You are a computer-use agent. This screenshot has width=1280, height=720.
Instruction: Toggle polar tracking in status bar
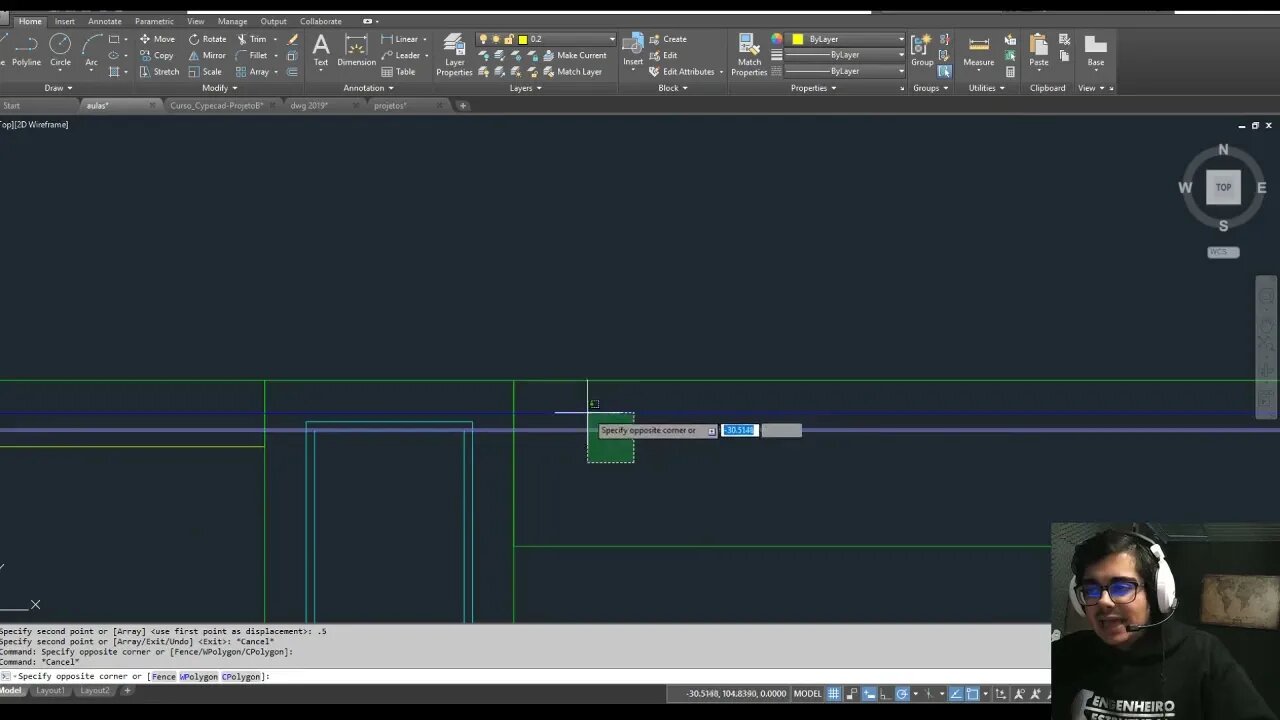pos(902,694)
